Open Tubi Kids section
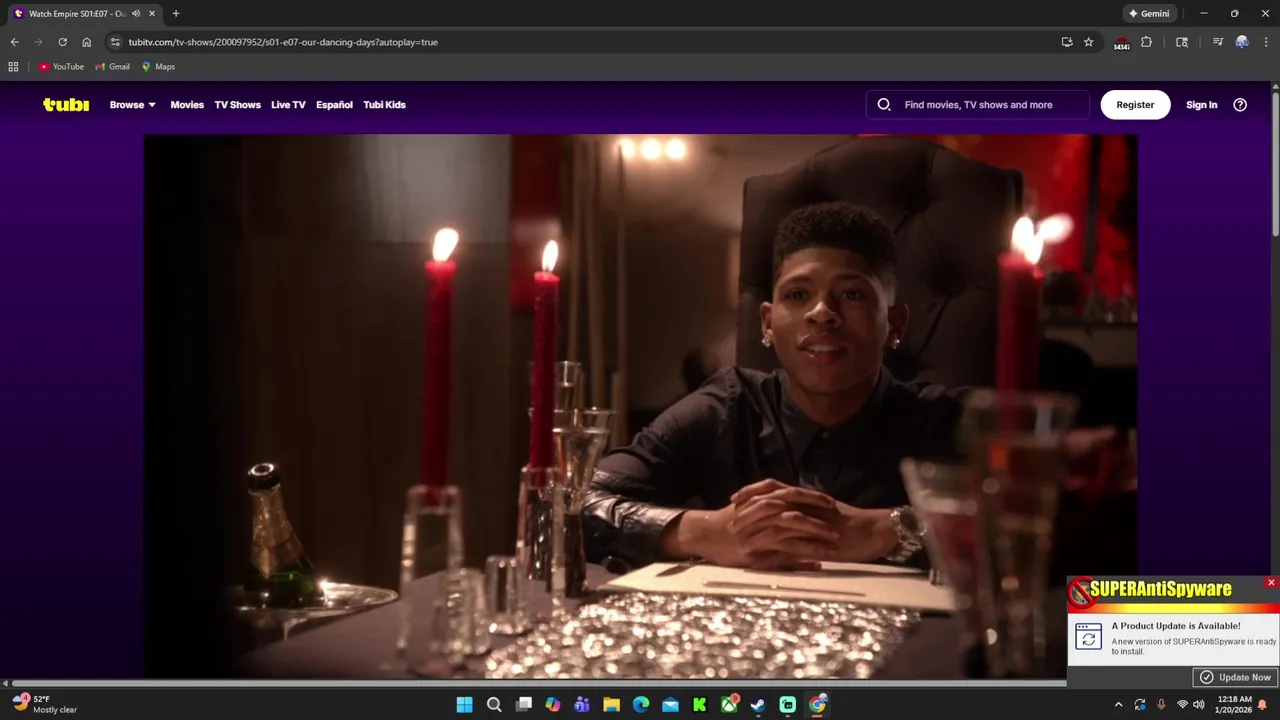Viewport: 1280px width, 720px height. pyautogui.click(x=384, y=105)
